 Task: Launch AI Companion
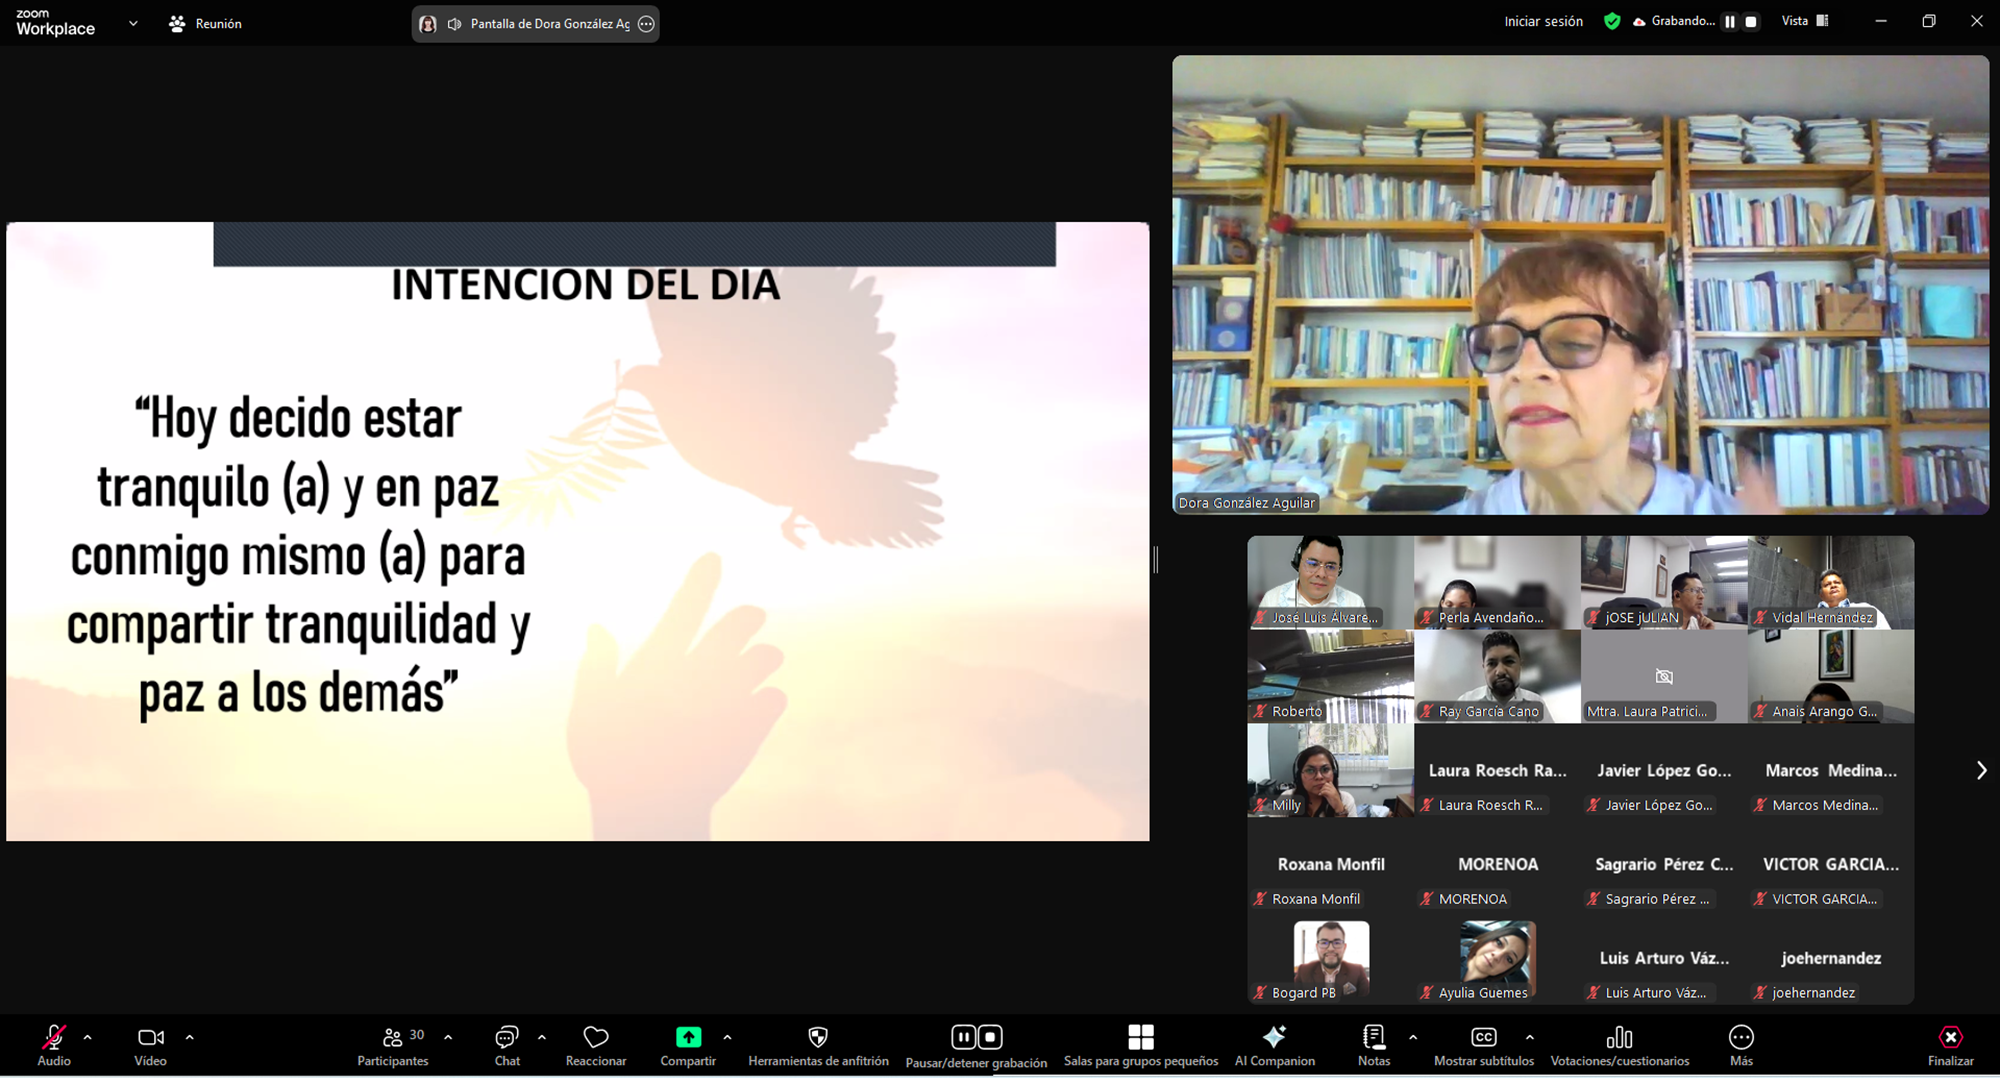[x=1274, y=1044]
